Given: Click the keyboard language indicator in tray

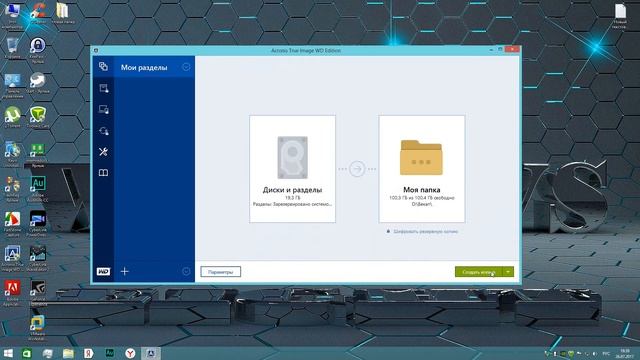Looking at the screenshot, I should point(606,353).
